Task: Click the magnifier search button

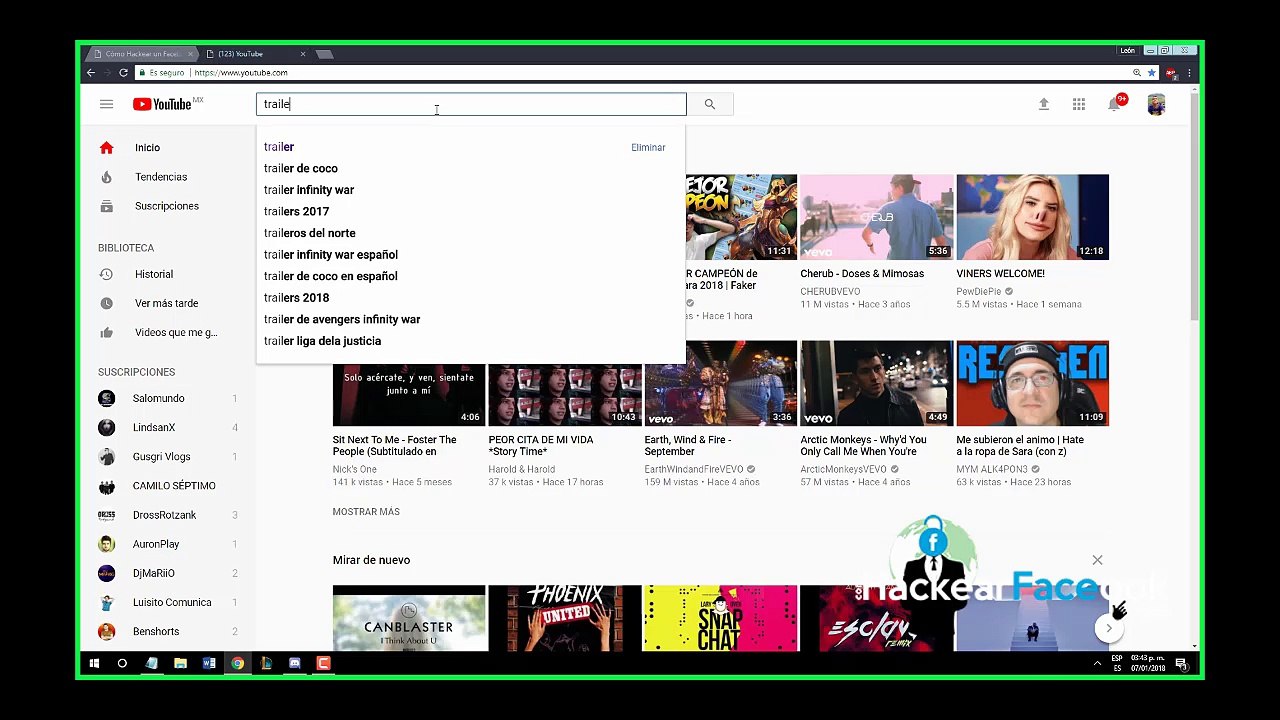Action: click(710, 104)
